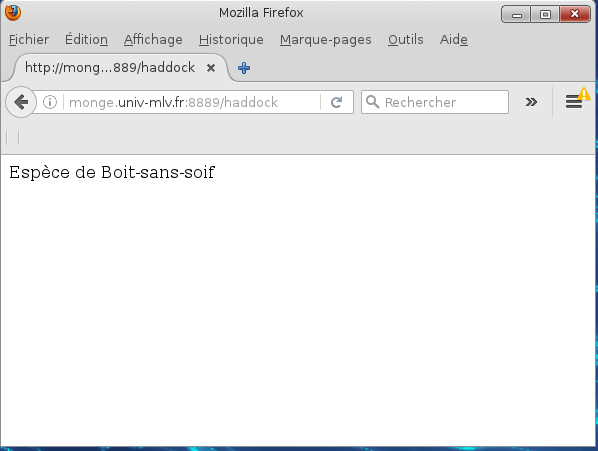Open the Édition menu

(x=86, y=40)
